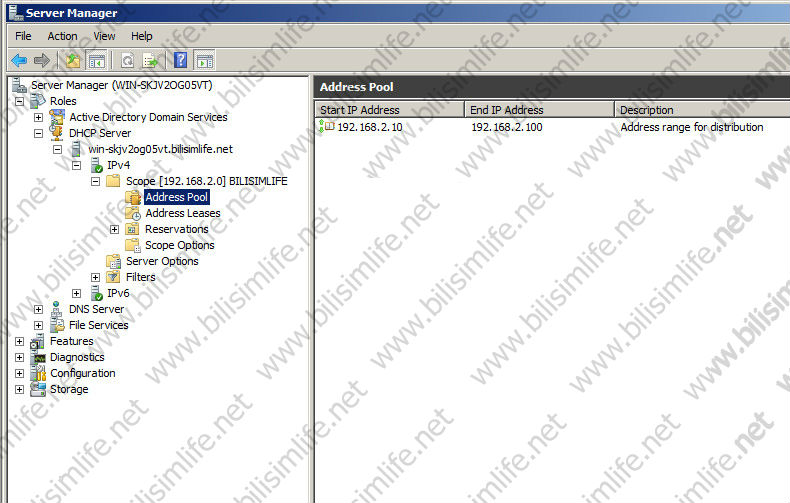Expand the DNS Server node

pos(38,309)
